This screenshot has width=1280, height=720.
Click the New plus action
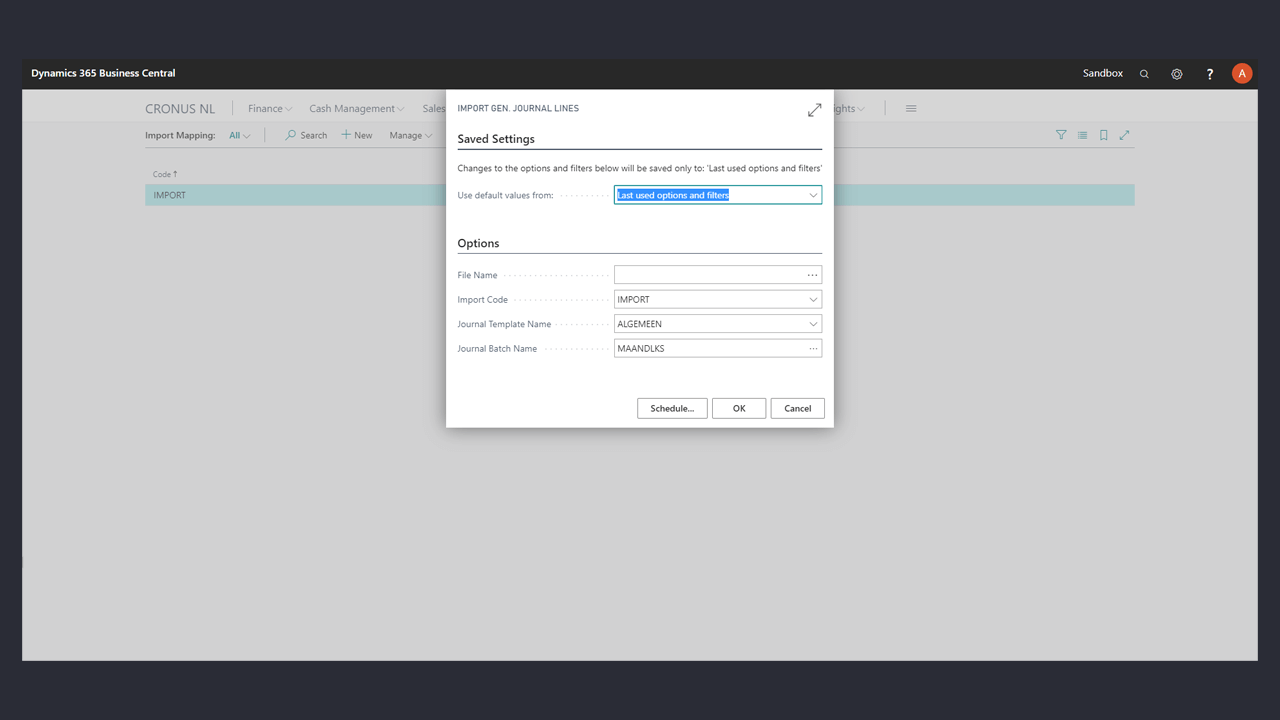click(x=357, y=135)
